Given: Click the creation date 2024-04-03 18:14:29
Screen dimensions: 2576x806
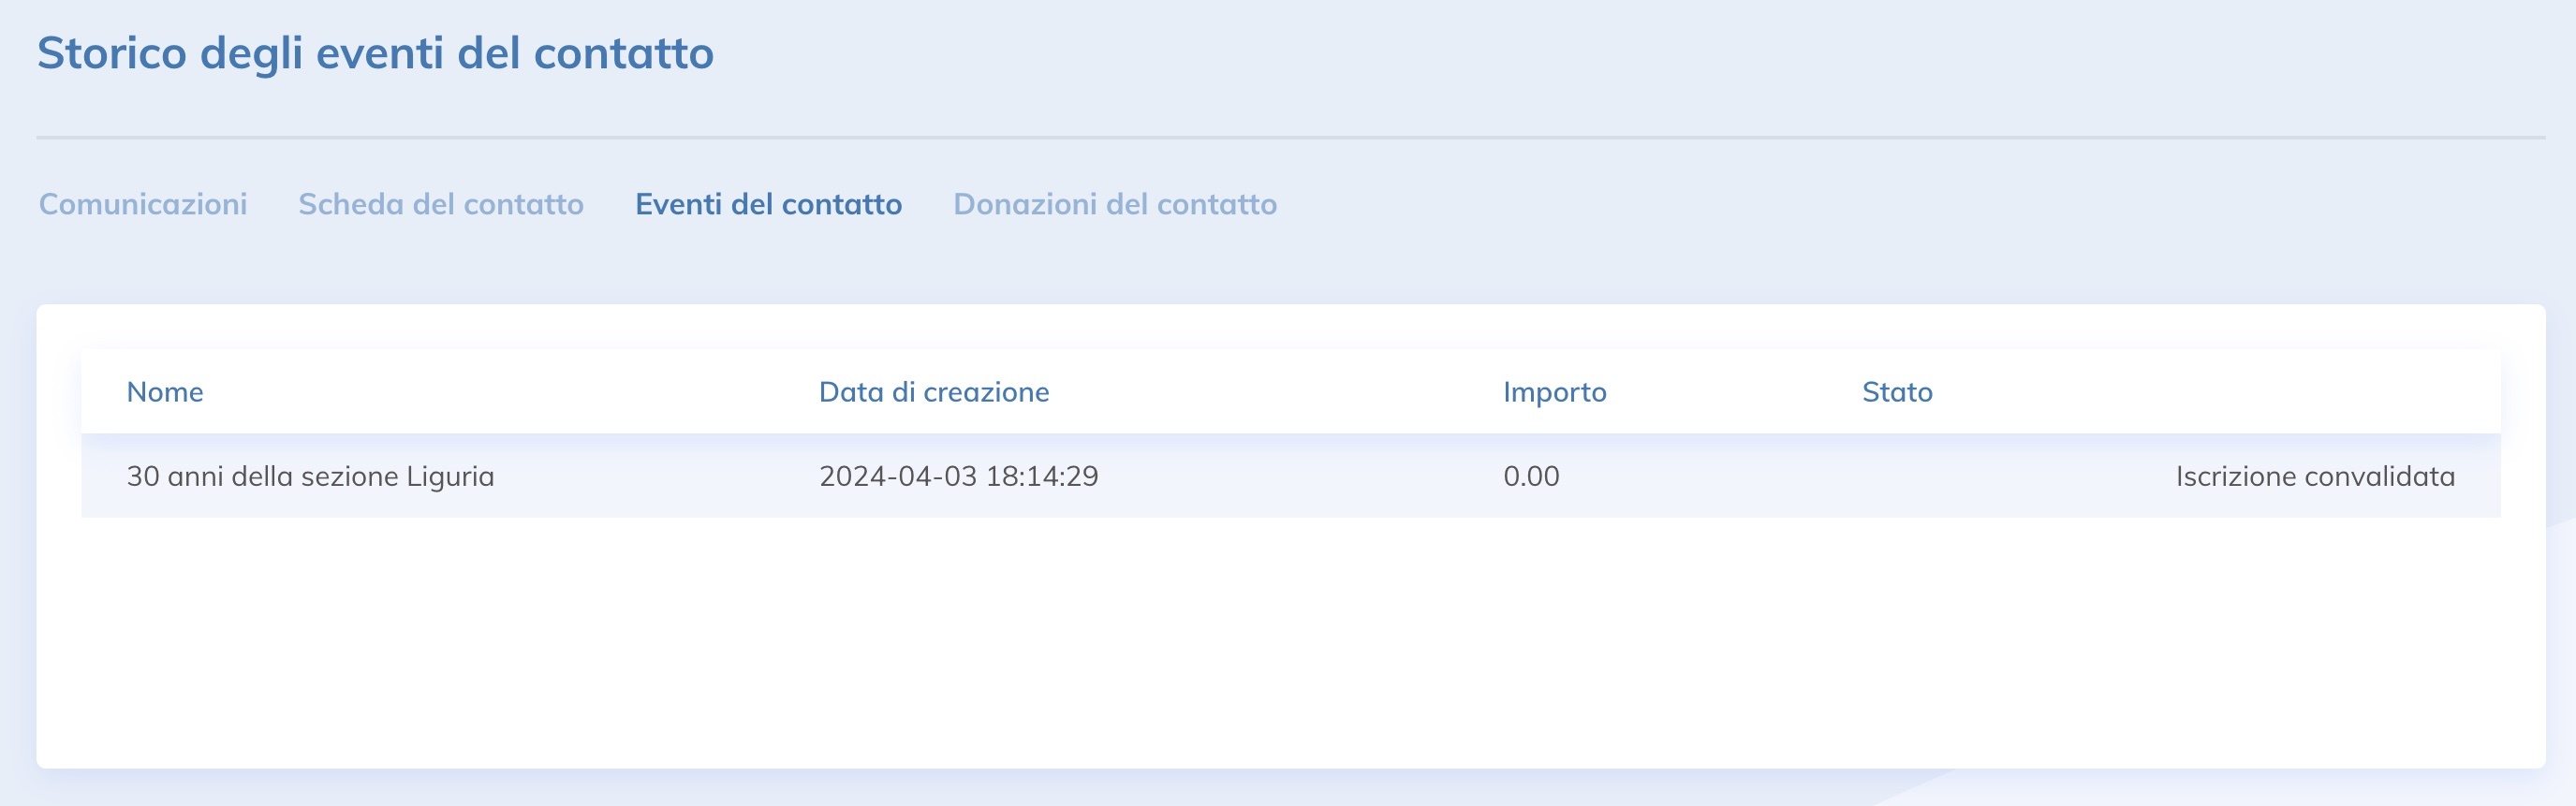Looking at the screenshot, I should (x=957, y=477).
